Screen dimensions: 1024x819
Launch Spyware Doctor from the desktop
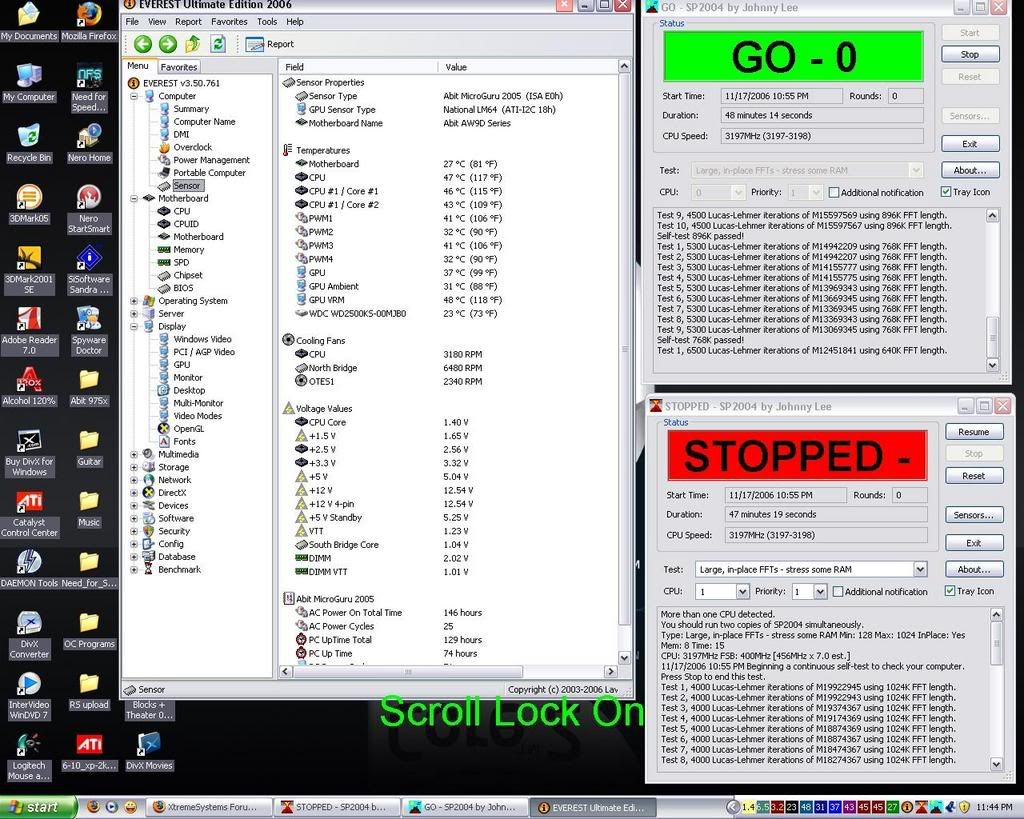pyautogui.click(x=89, y=330)
